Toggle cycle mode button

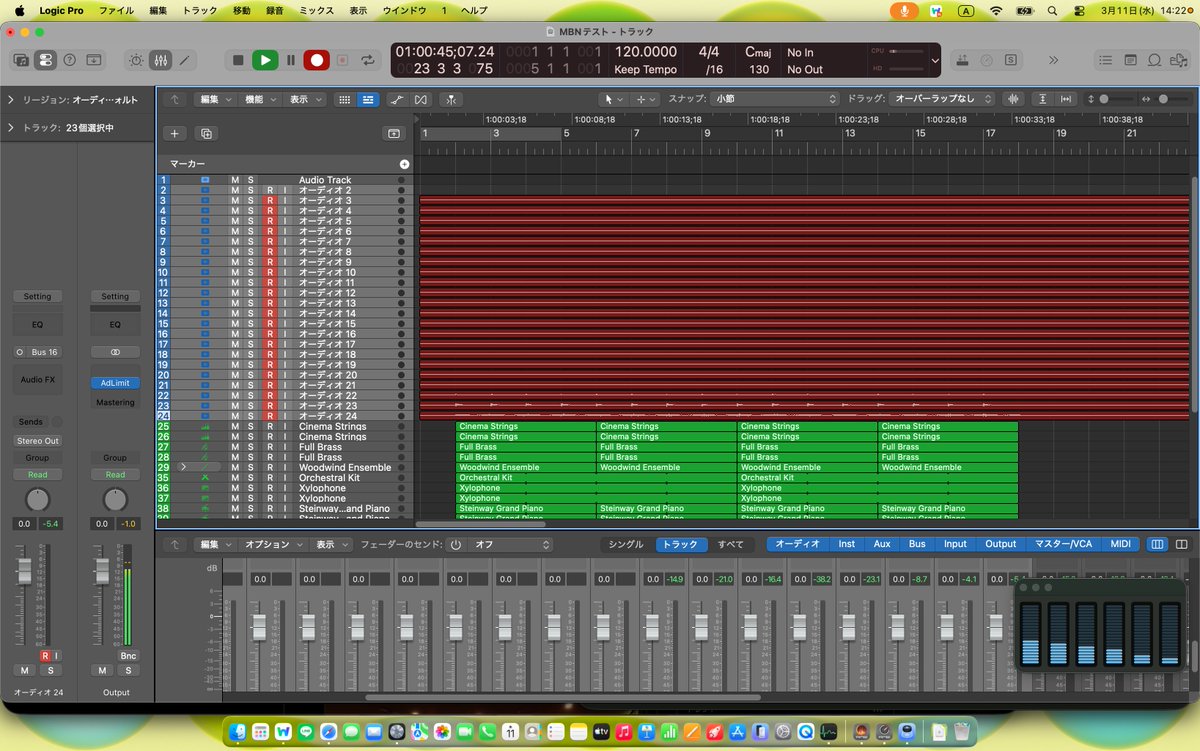pos(368,60)
